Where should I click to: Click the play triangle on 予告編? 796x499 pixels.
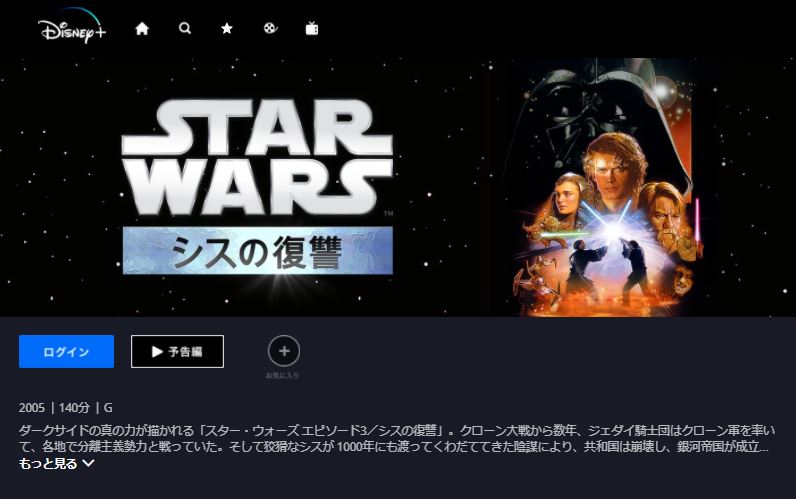157,351
